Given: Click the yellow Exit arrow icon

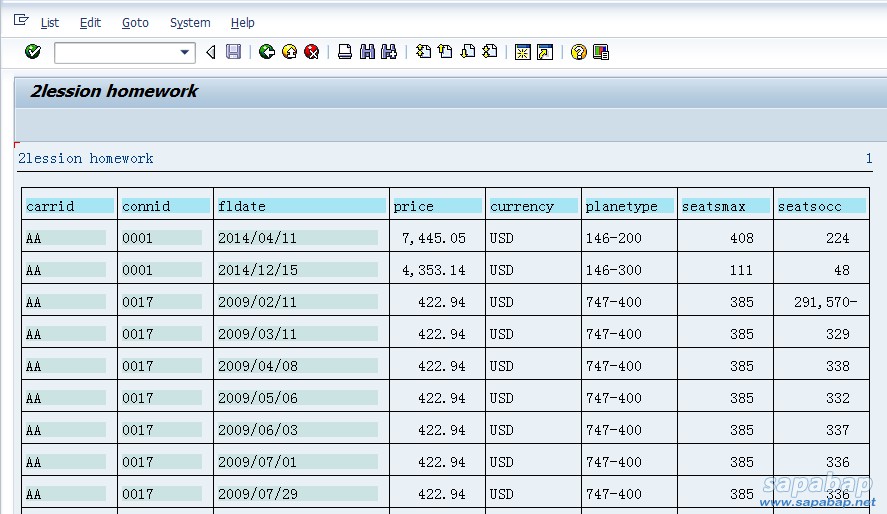Looking at the screenshot, I should coord(289,52).
